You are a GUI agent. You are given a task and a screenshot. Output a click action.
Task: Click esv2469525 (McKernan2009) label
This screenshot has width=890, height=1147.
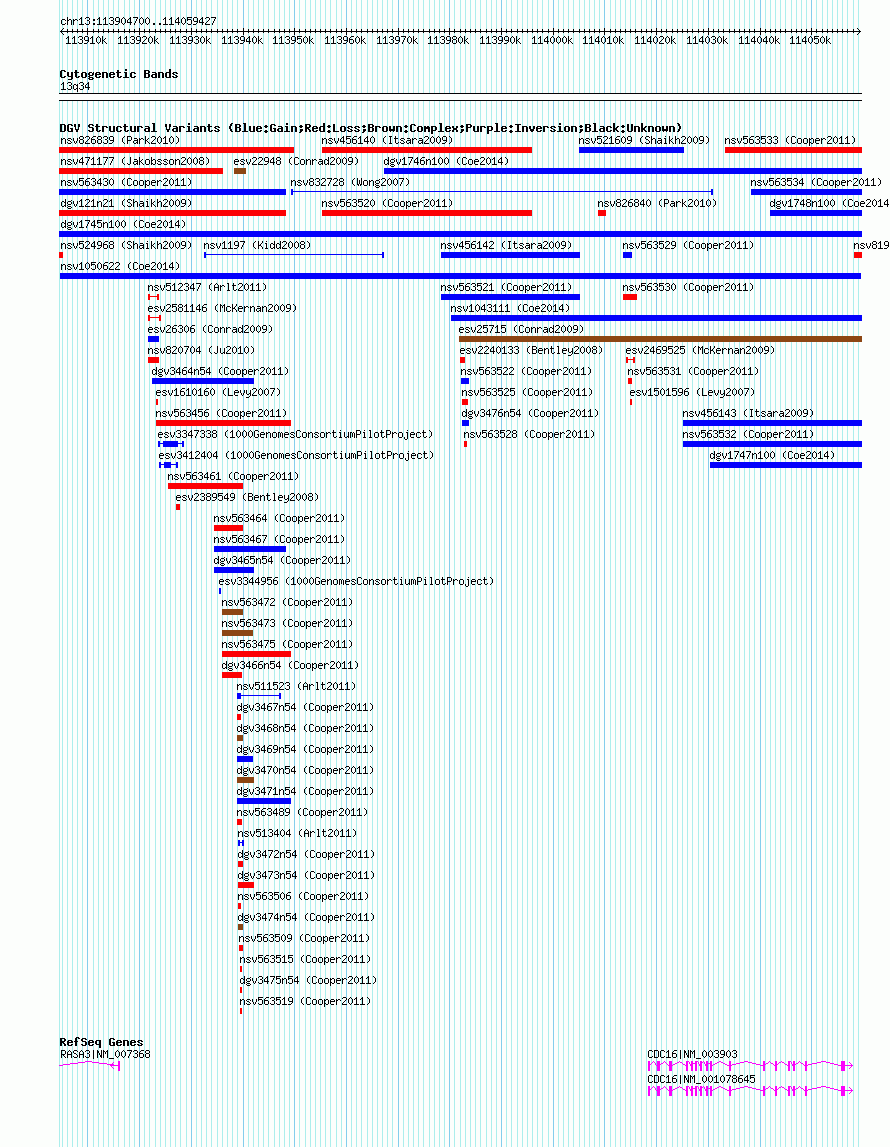point(701,350)
